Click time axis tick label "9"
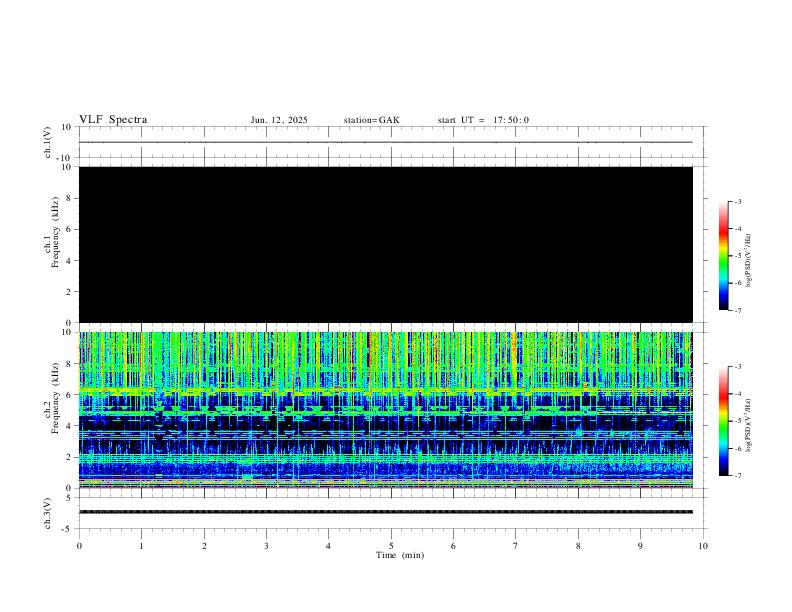Image resolution: width=792 pixels, height=612 pixels. tap(640, 546)
